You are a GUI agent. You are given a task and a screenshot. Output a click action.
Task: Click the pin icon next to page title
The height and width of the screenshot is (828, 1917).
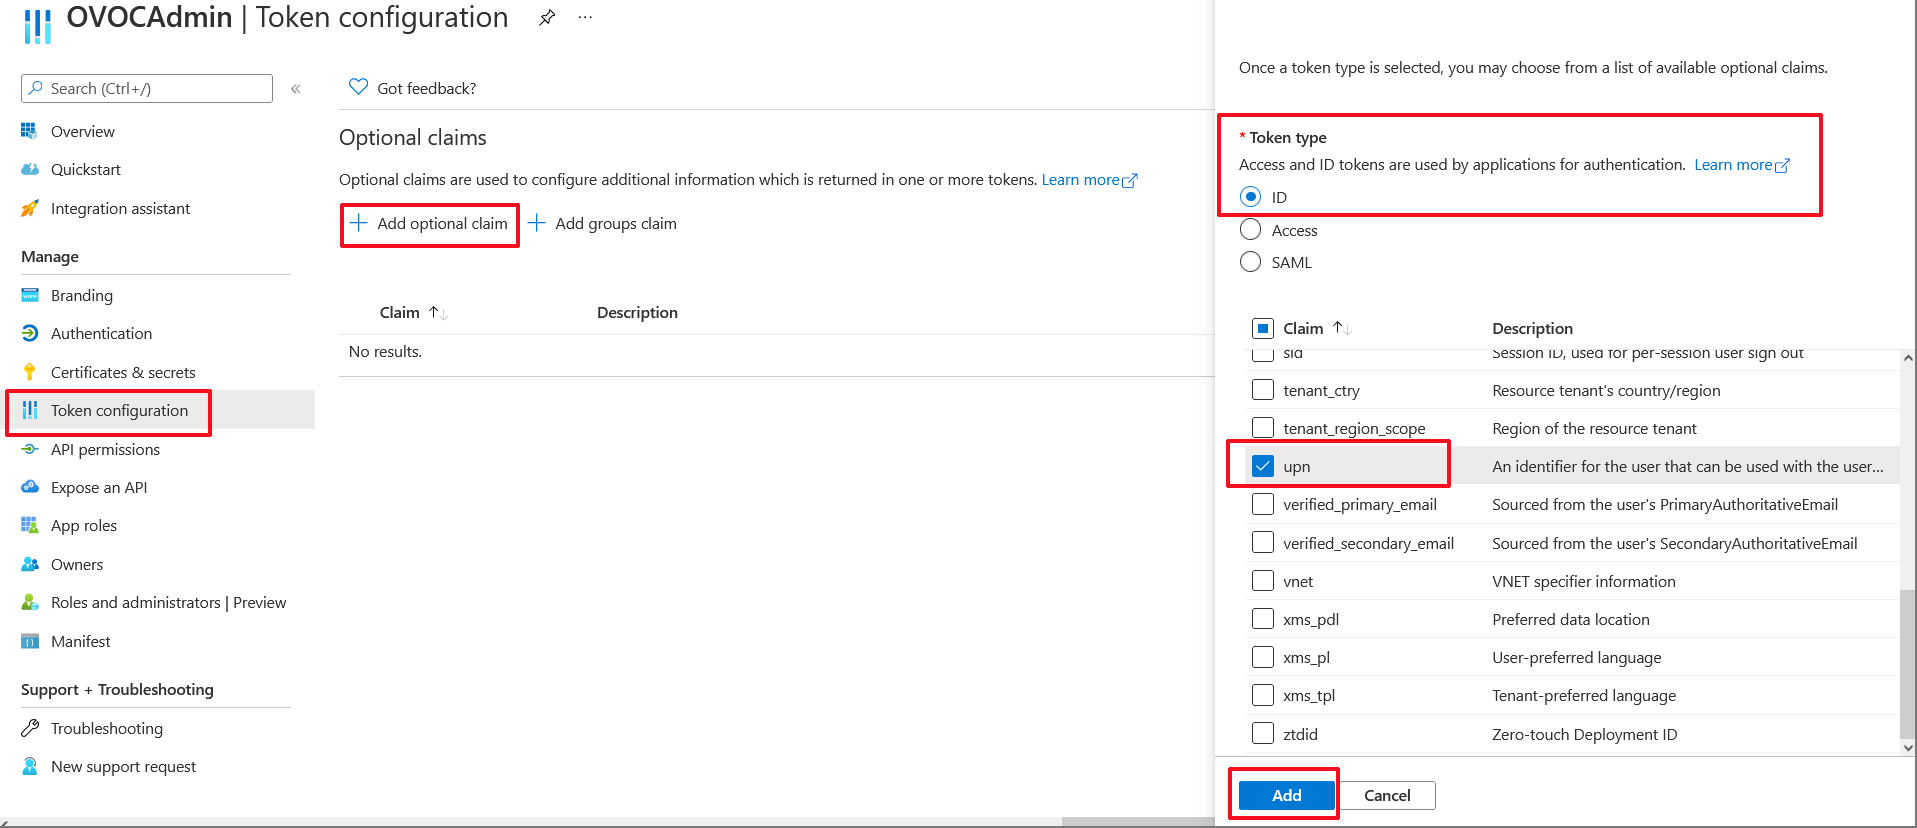coord(547,18)
